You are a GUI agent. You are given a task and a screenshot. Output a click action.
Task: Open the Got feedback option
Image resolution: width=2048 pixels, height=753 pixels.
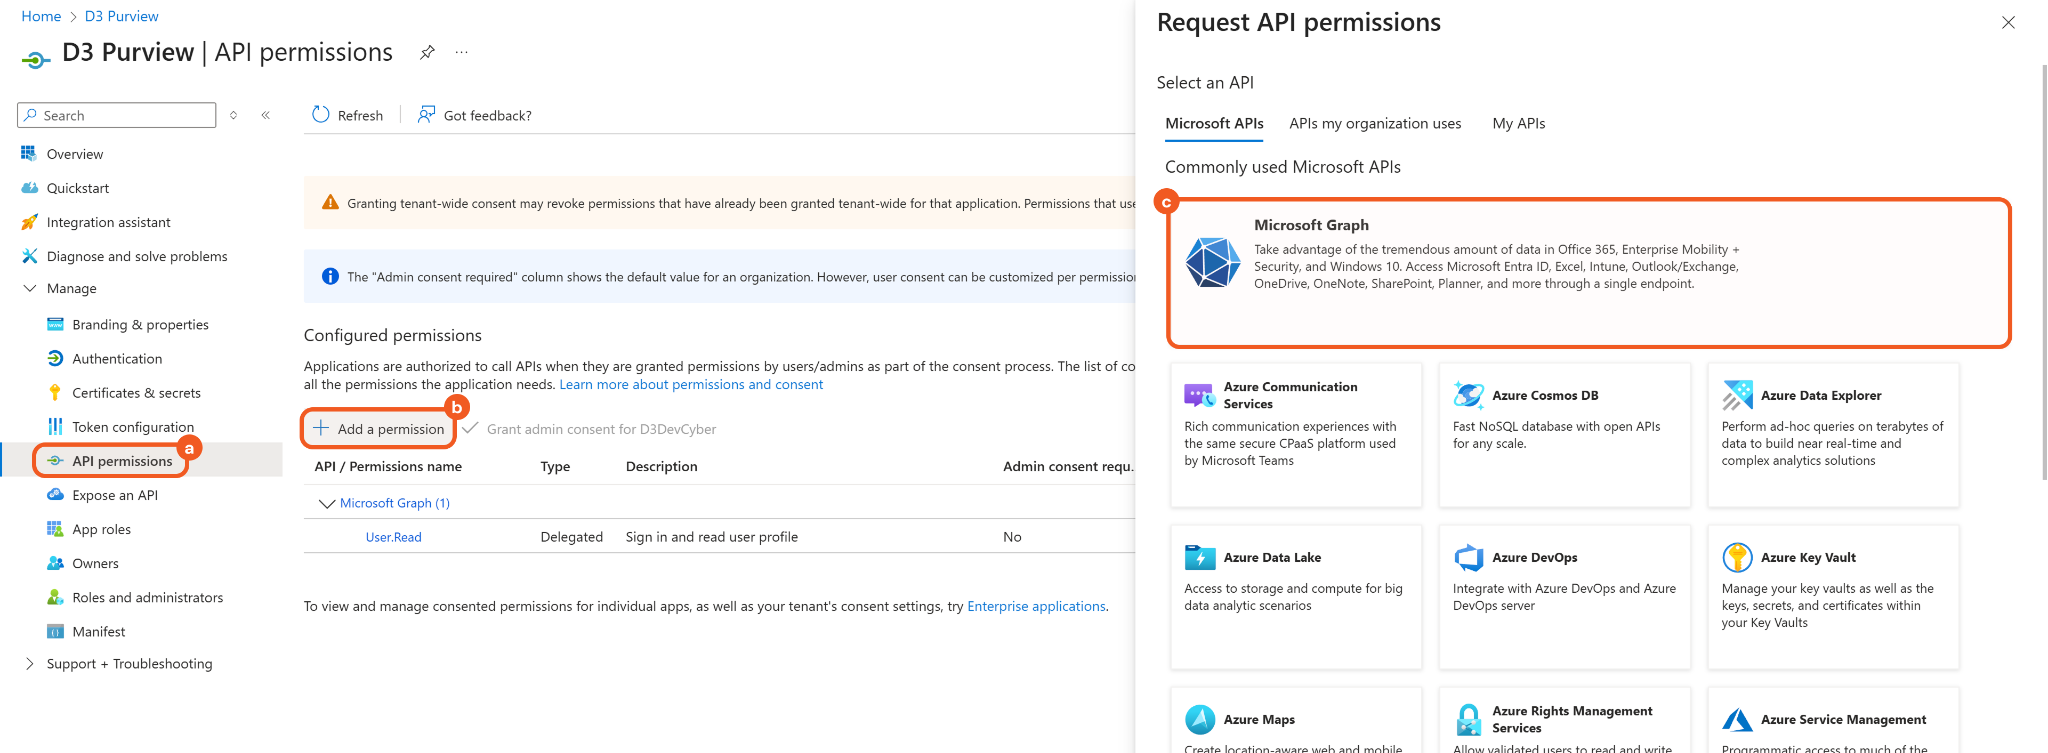pyautogui.click(x=475, y=115)
